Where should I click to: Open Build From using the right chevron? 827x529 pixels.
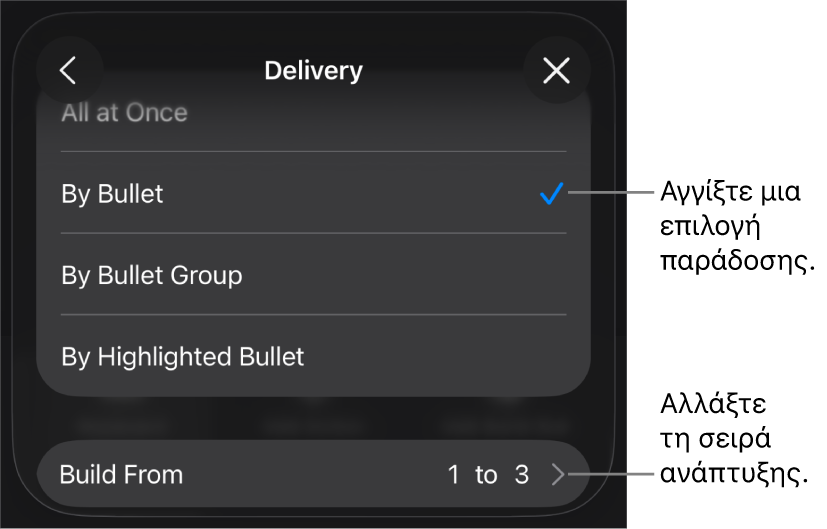[558, 474]
